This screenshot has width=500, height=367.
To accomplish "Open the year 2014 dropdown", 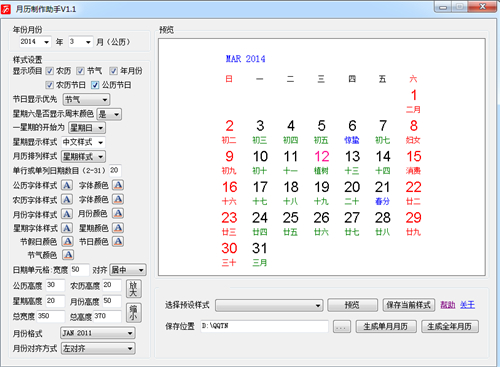I will [x=35, y=42].
